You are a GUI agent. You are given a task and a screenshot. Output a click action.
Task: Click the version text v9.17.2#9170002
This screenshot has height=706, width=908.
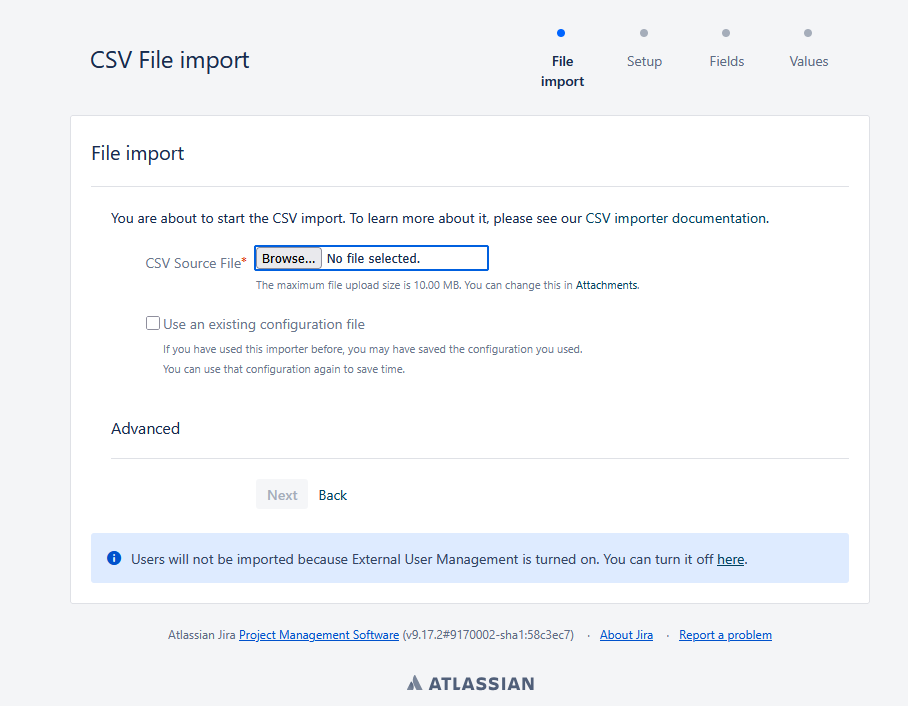click(488, 635)
